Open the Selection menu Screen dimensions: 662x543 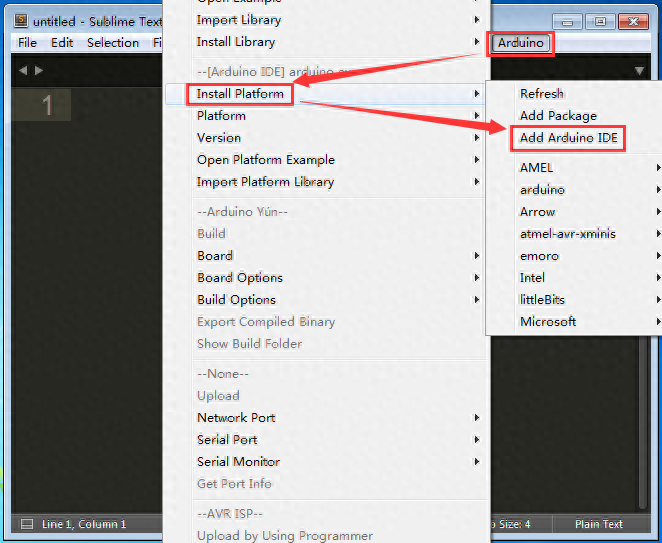(x=113, y=43)
